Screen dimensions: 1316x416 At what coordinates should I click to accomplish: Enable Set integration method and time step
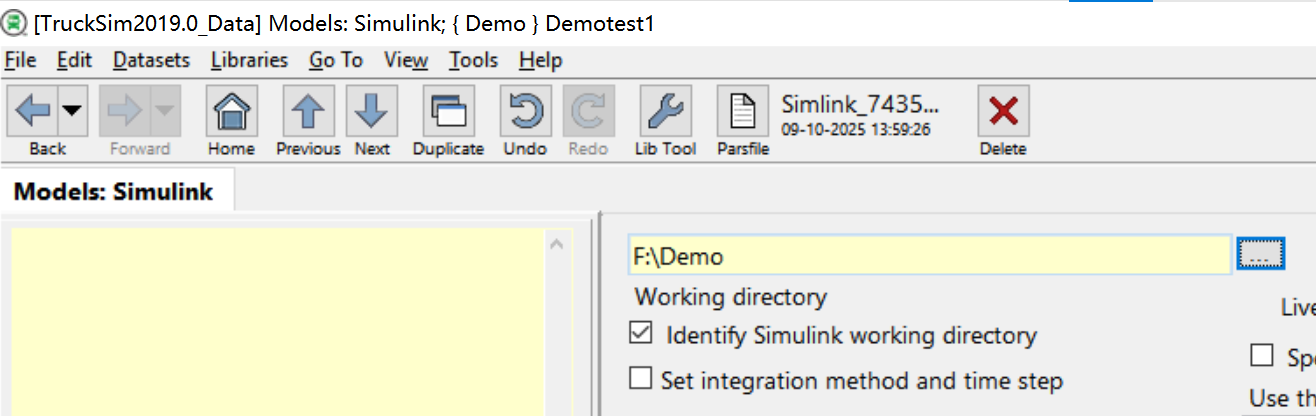640,379
